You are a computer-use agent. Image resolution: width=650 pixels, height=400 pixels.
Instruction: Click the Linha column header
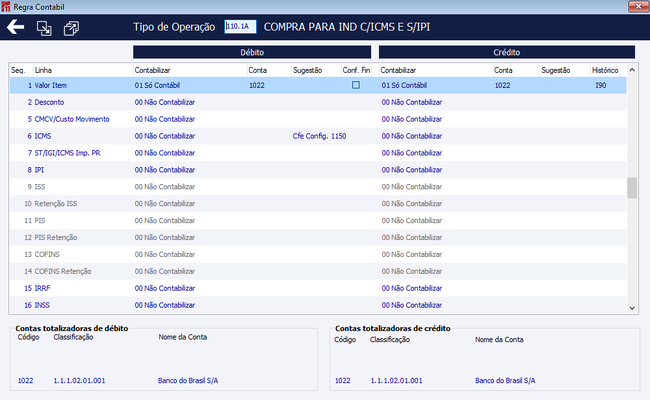(x=43, y=70)
